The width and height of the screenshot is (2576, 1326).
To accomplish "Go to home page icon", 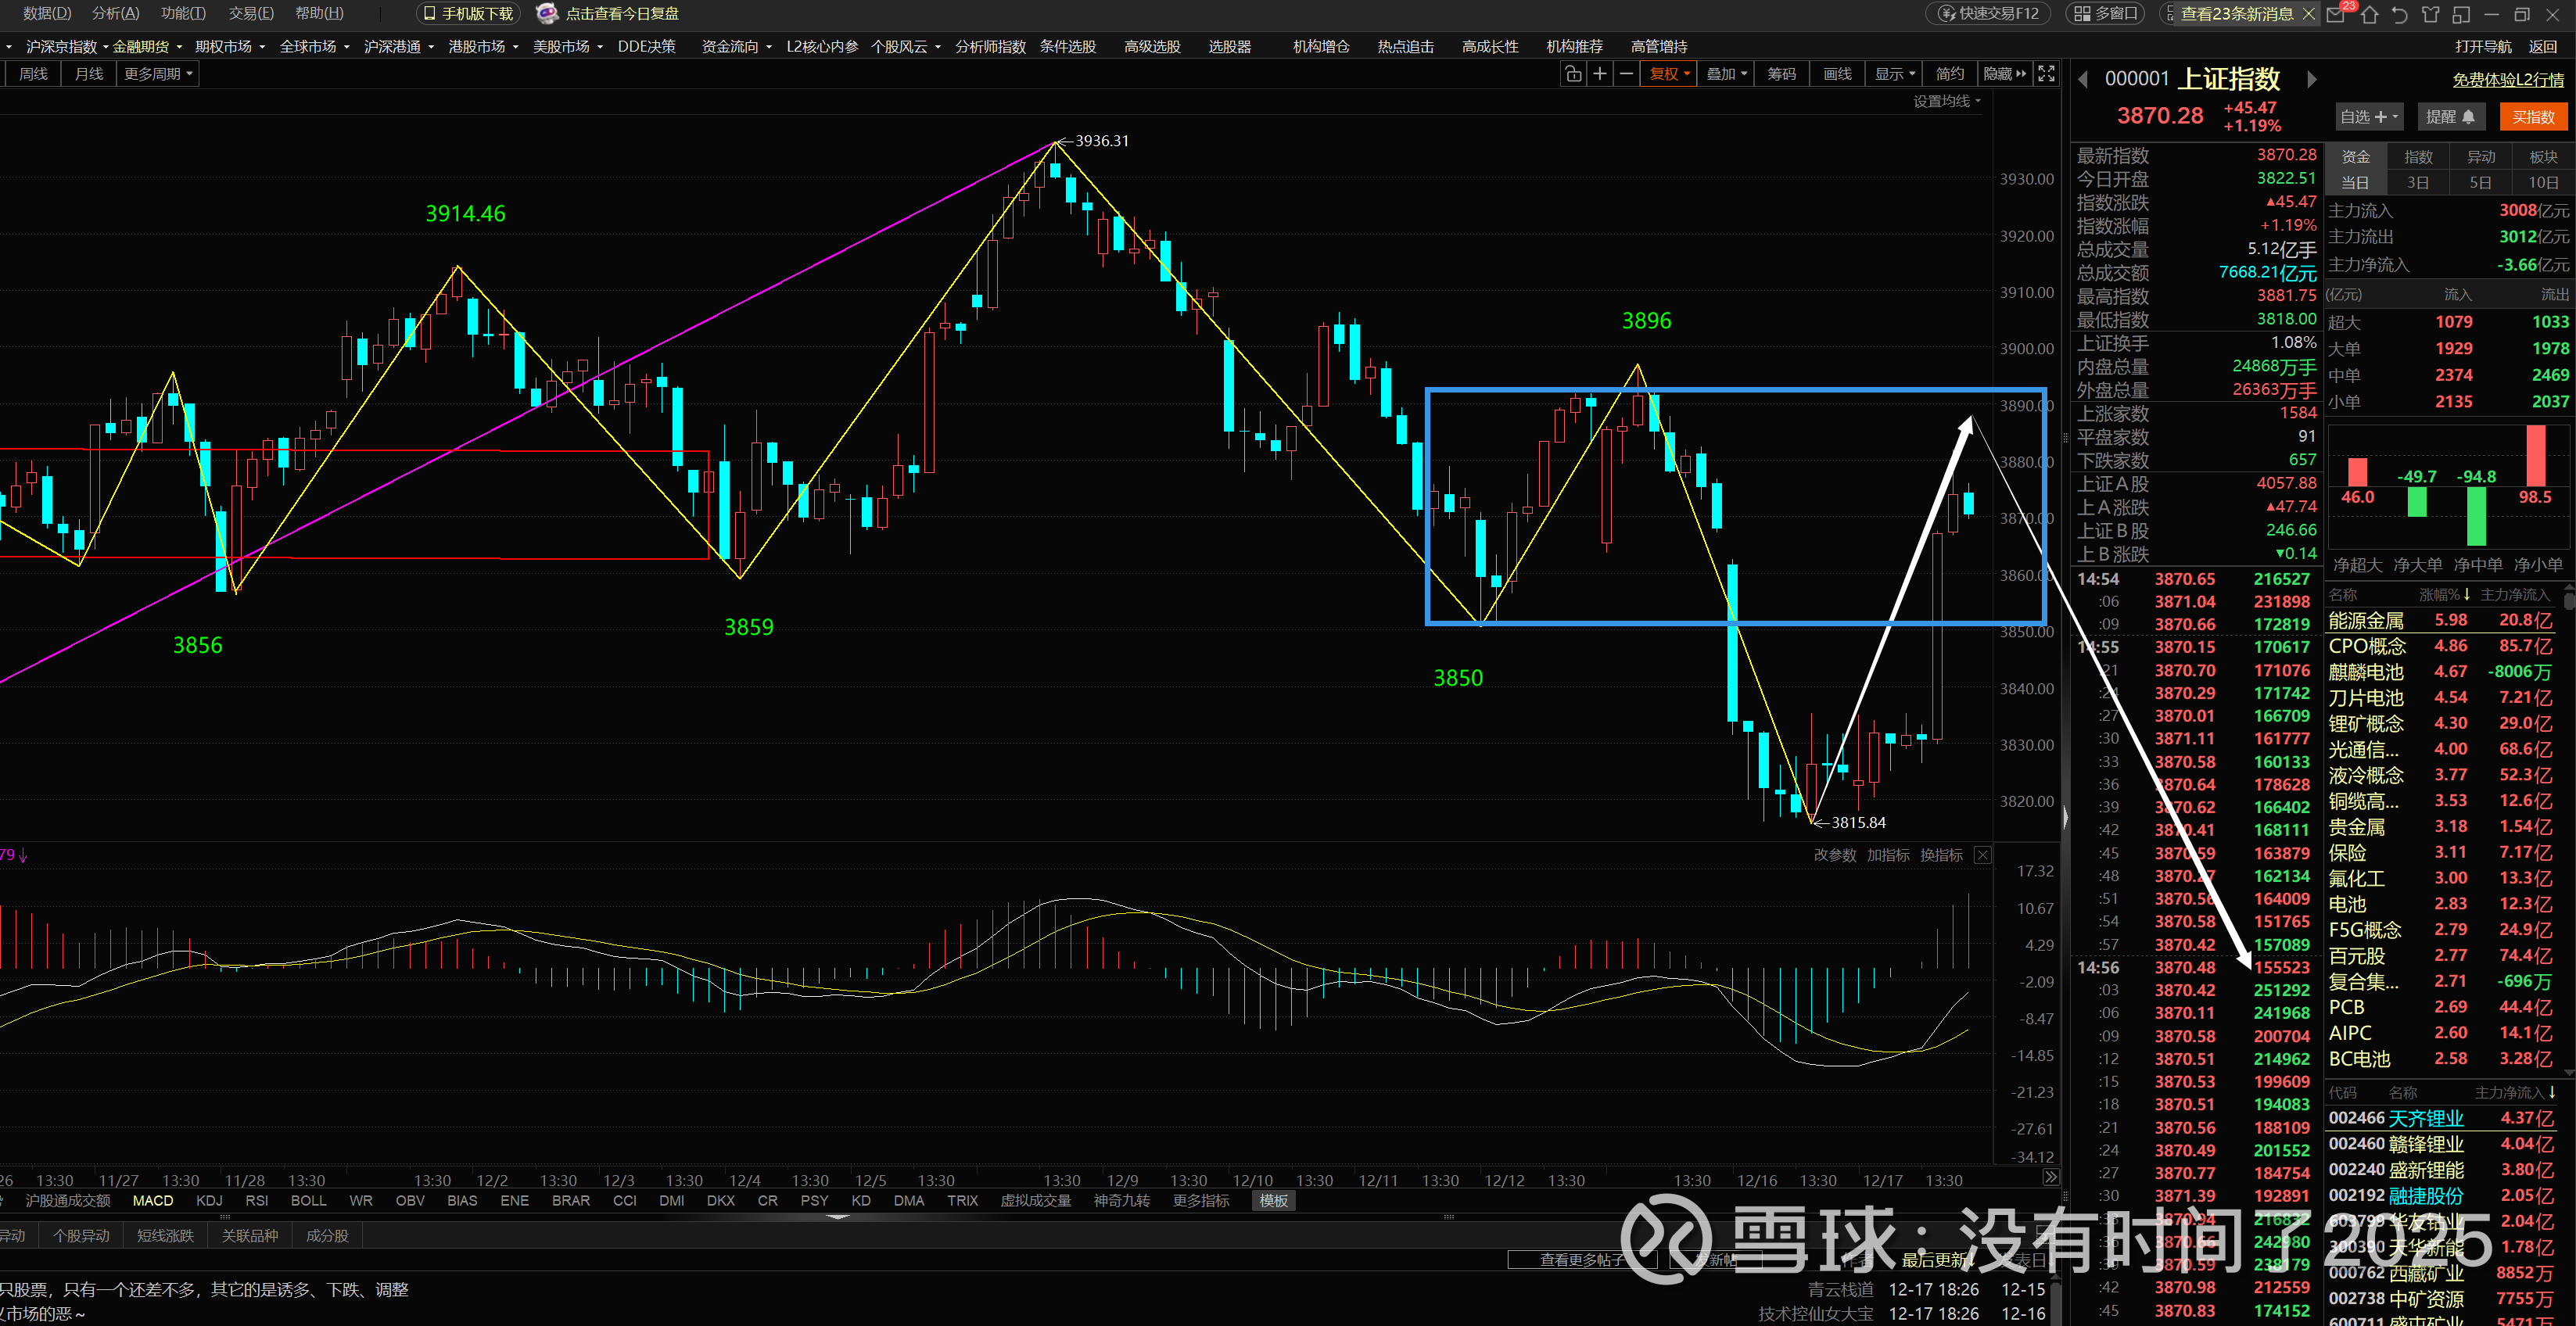I will pyautogui.click(x=2368, y=14).
